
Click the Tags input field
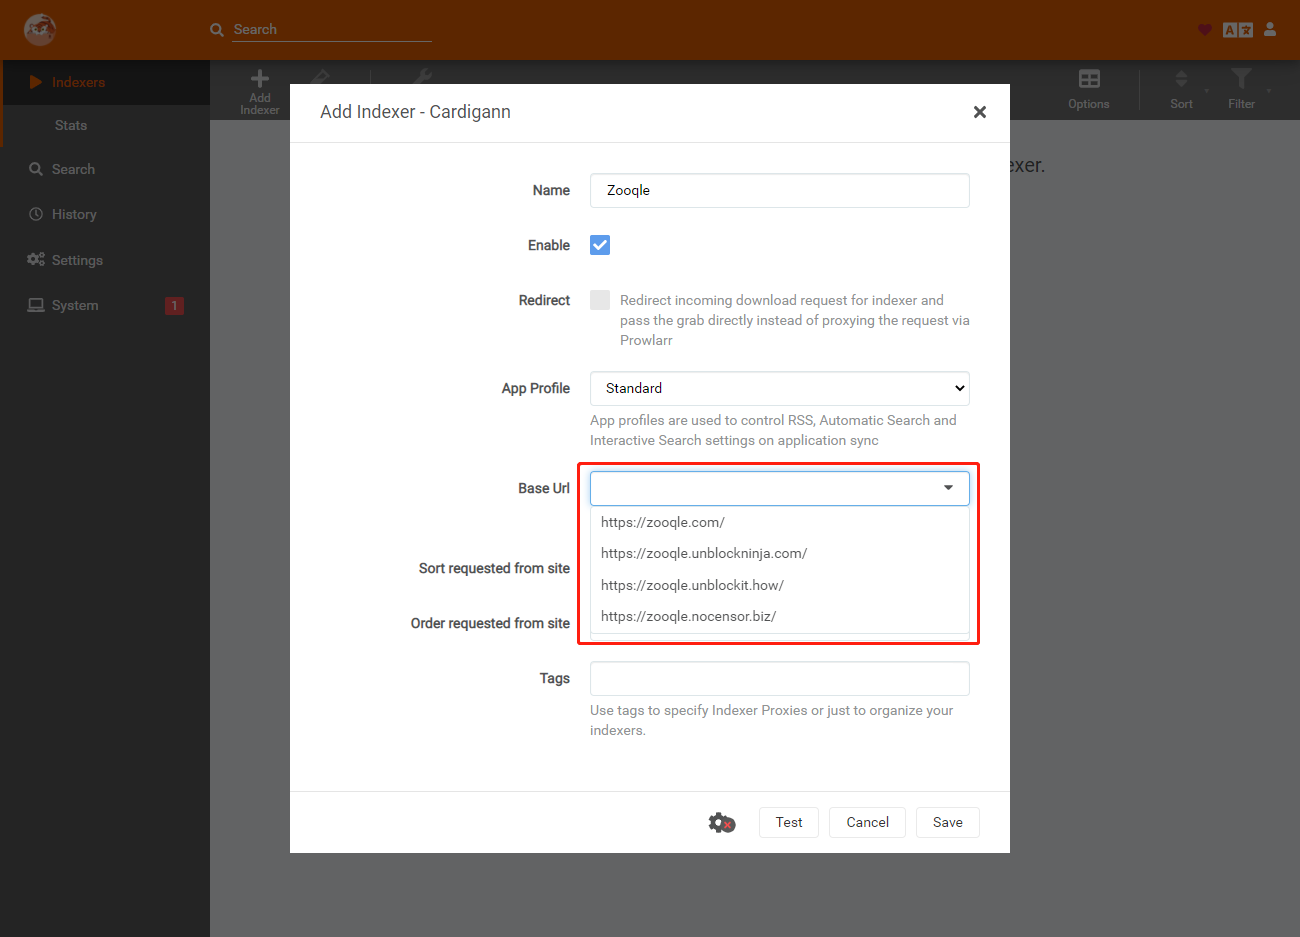[780, 678]
